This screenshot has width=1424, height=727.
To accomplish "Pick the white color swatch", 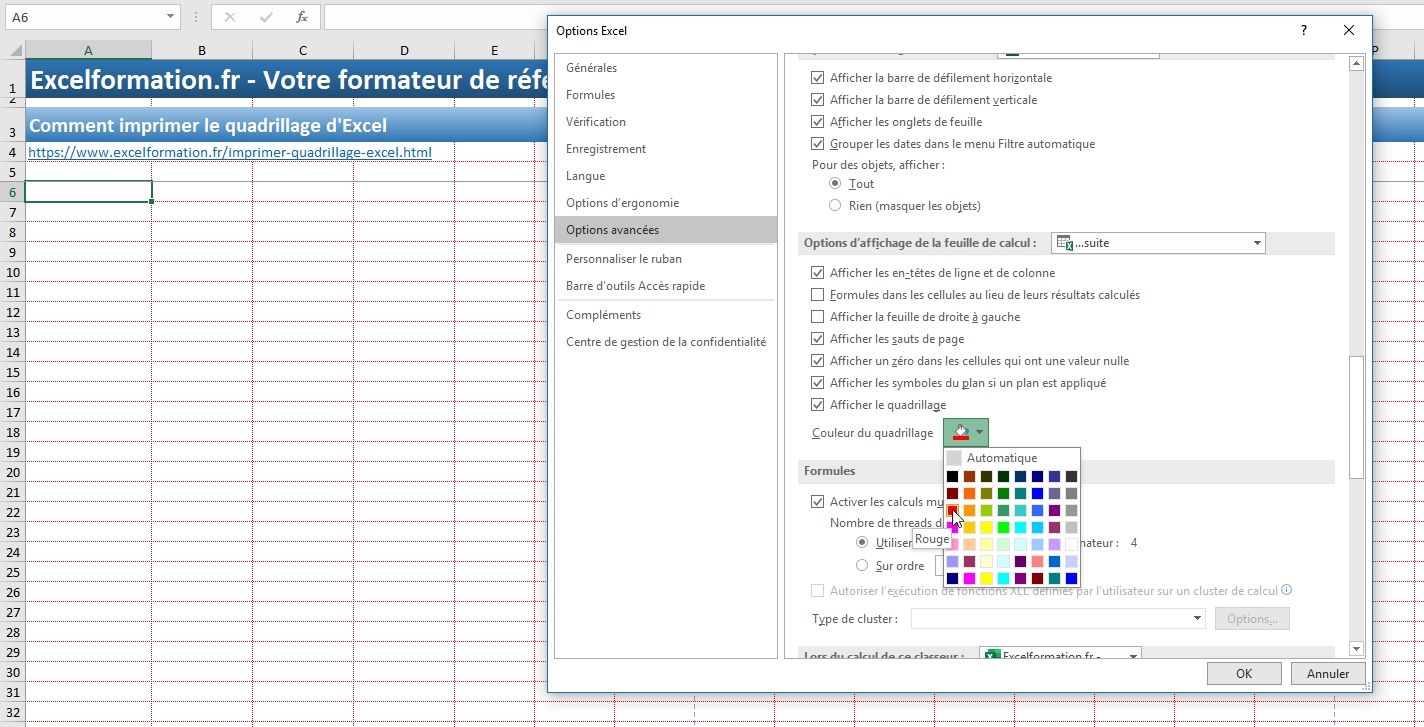I will coord(1071,544).
